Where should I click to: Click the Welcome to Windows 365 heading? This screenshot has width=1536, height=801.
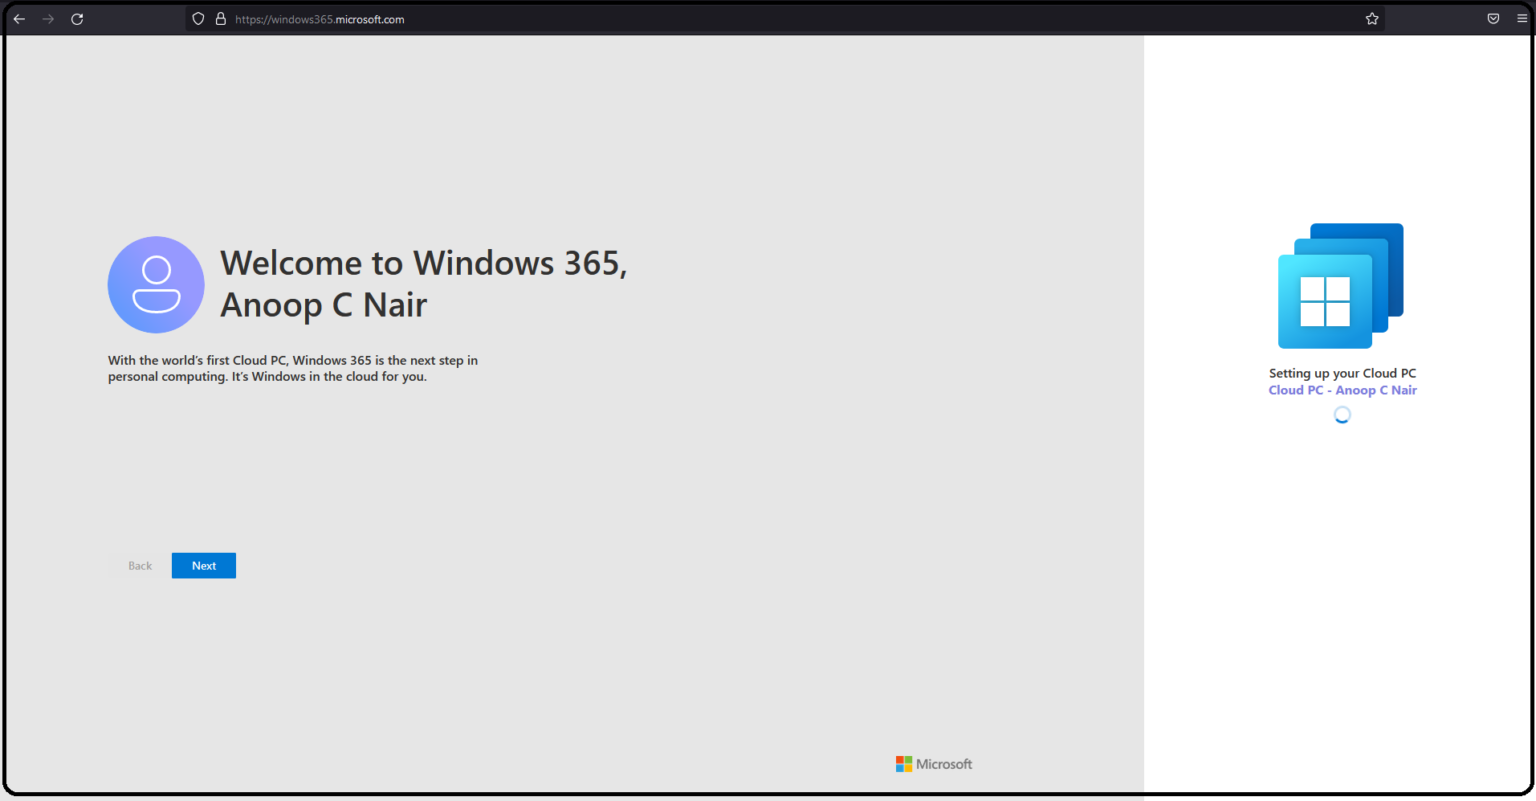[x=424, y=284]
